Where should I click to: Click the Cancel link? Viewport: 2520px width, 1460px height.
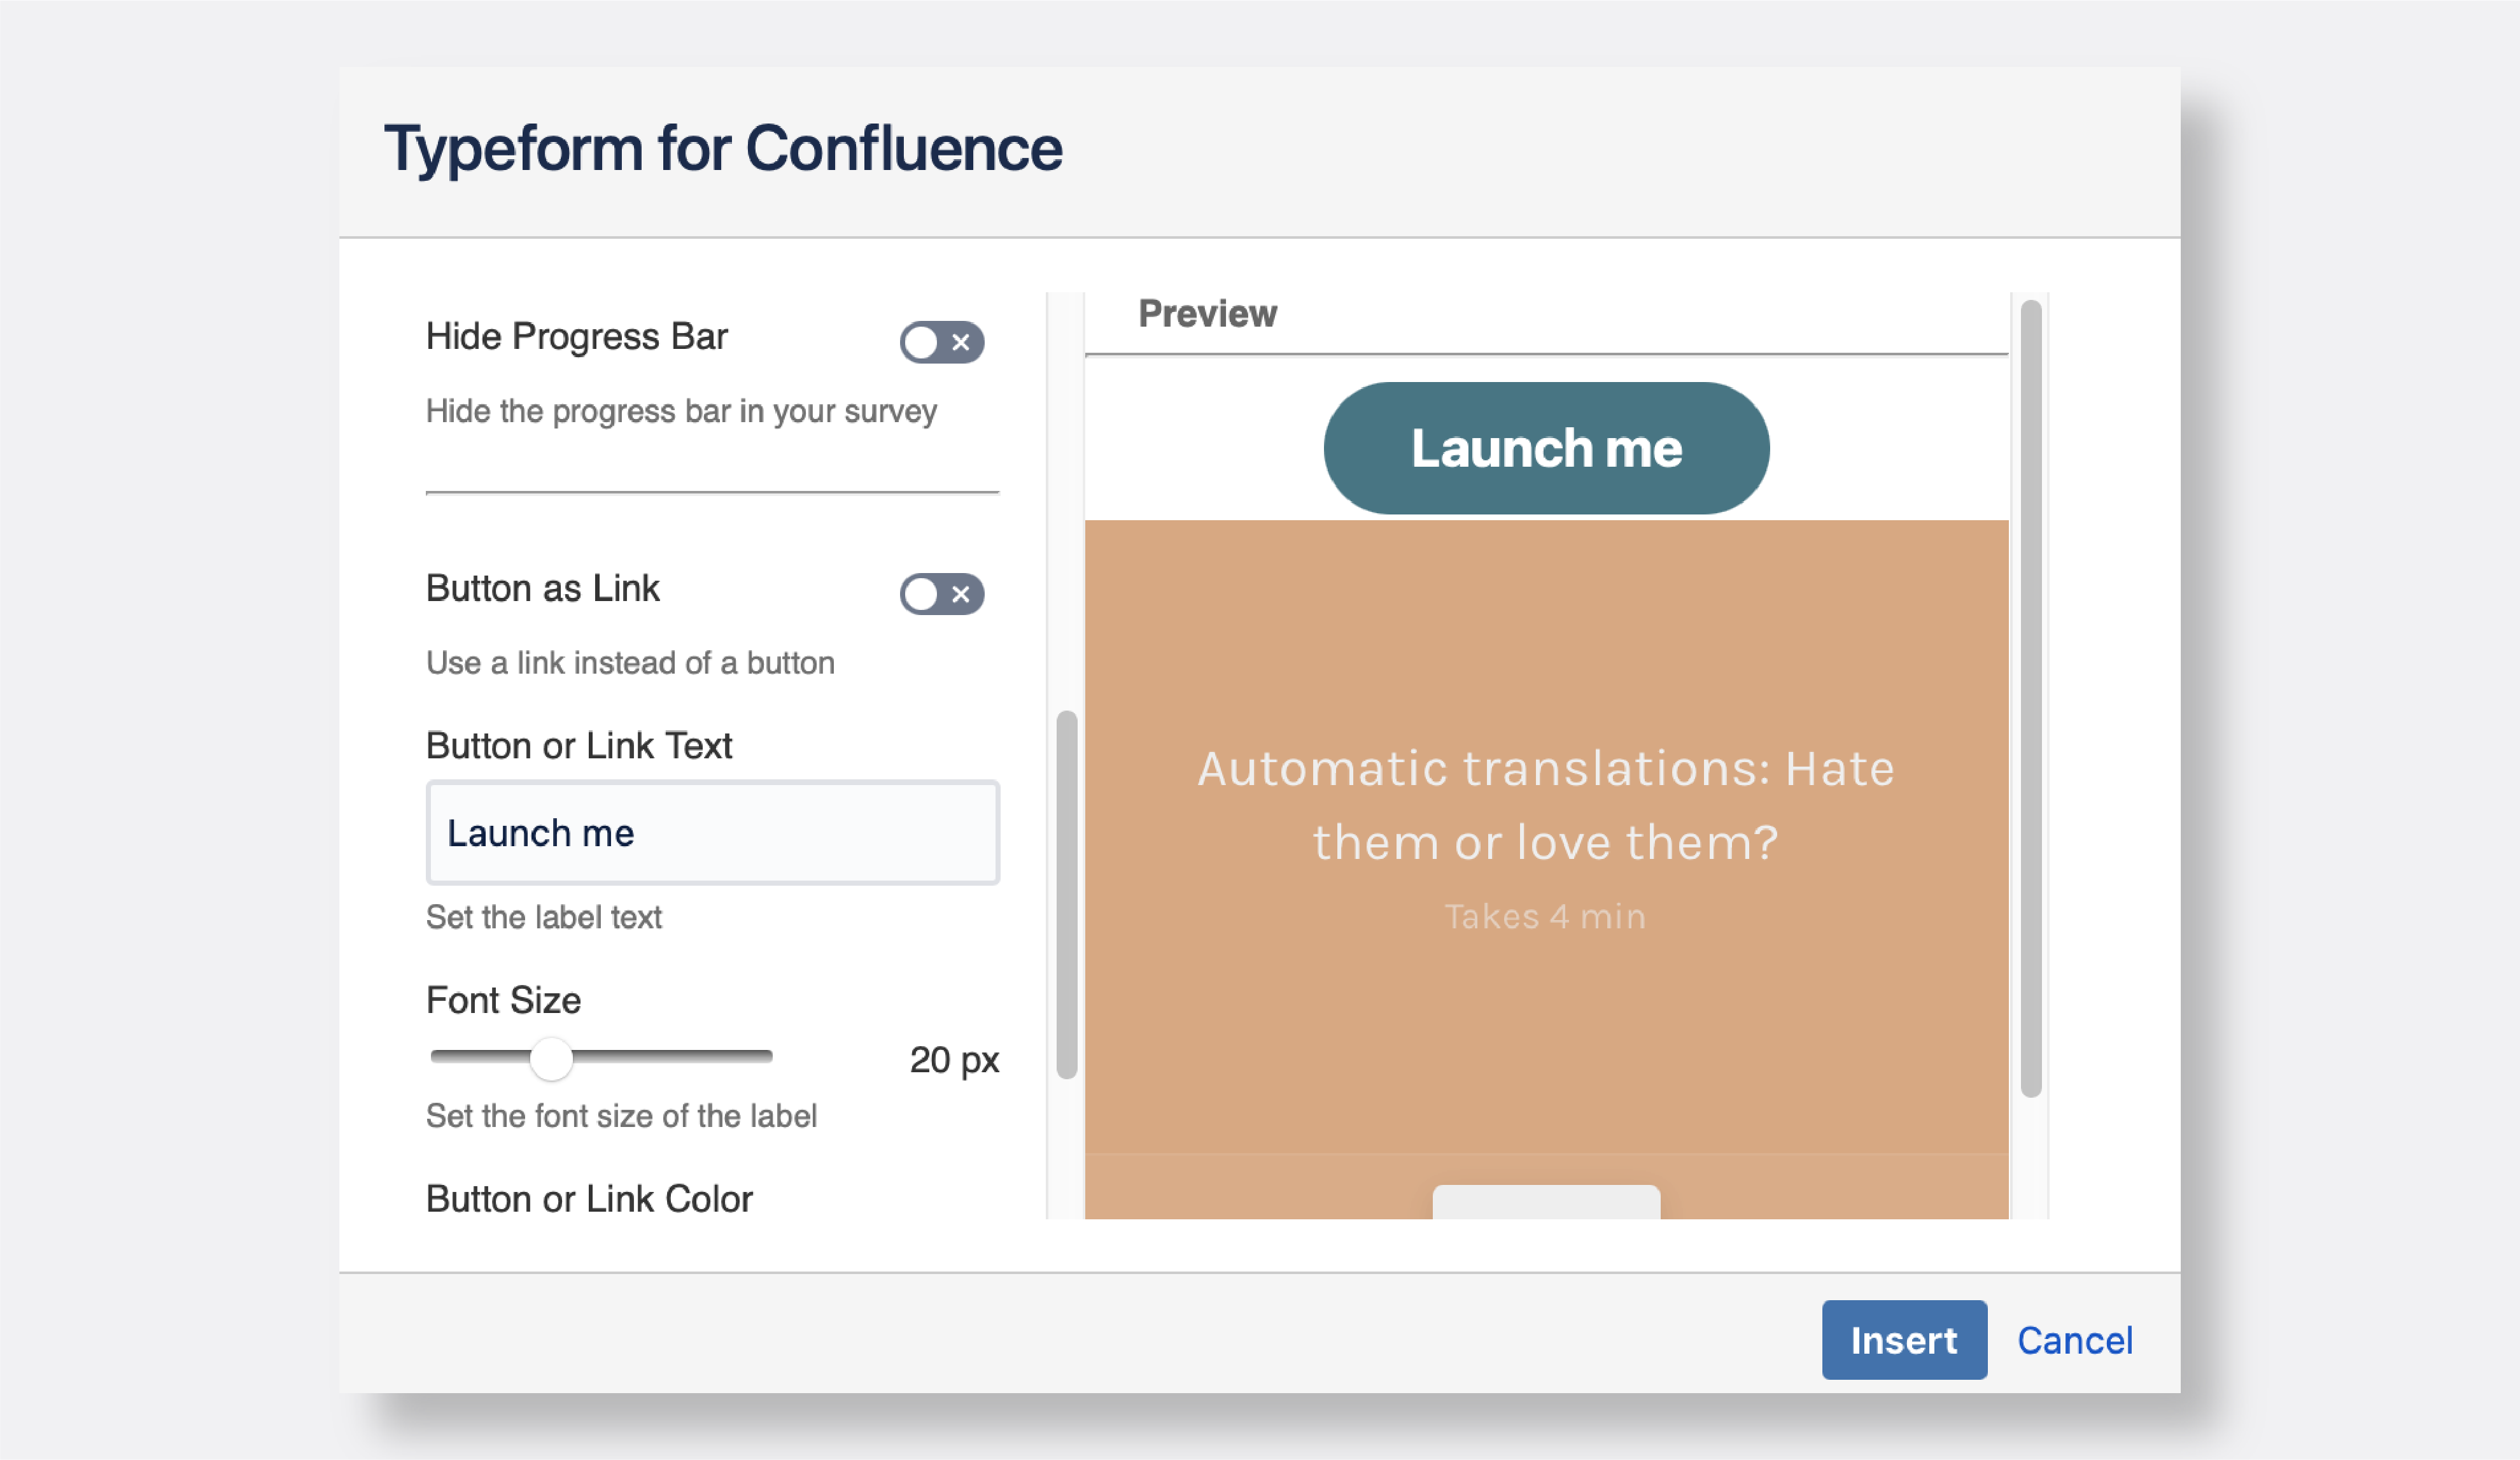click(2075, 1340)
